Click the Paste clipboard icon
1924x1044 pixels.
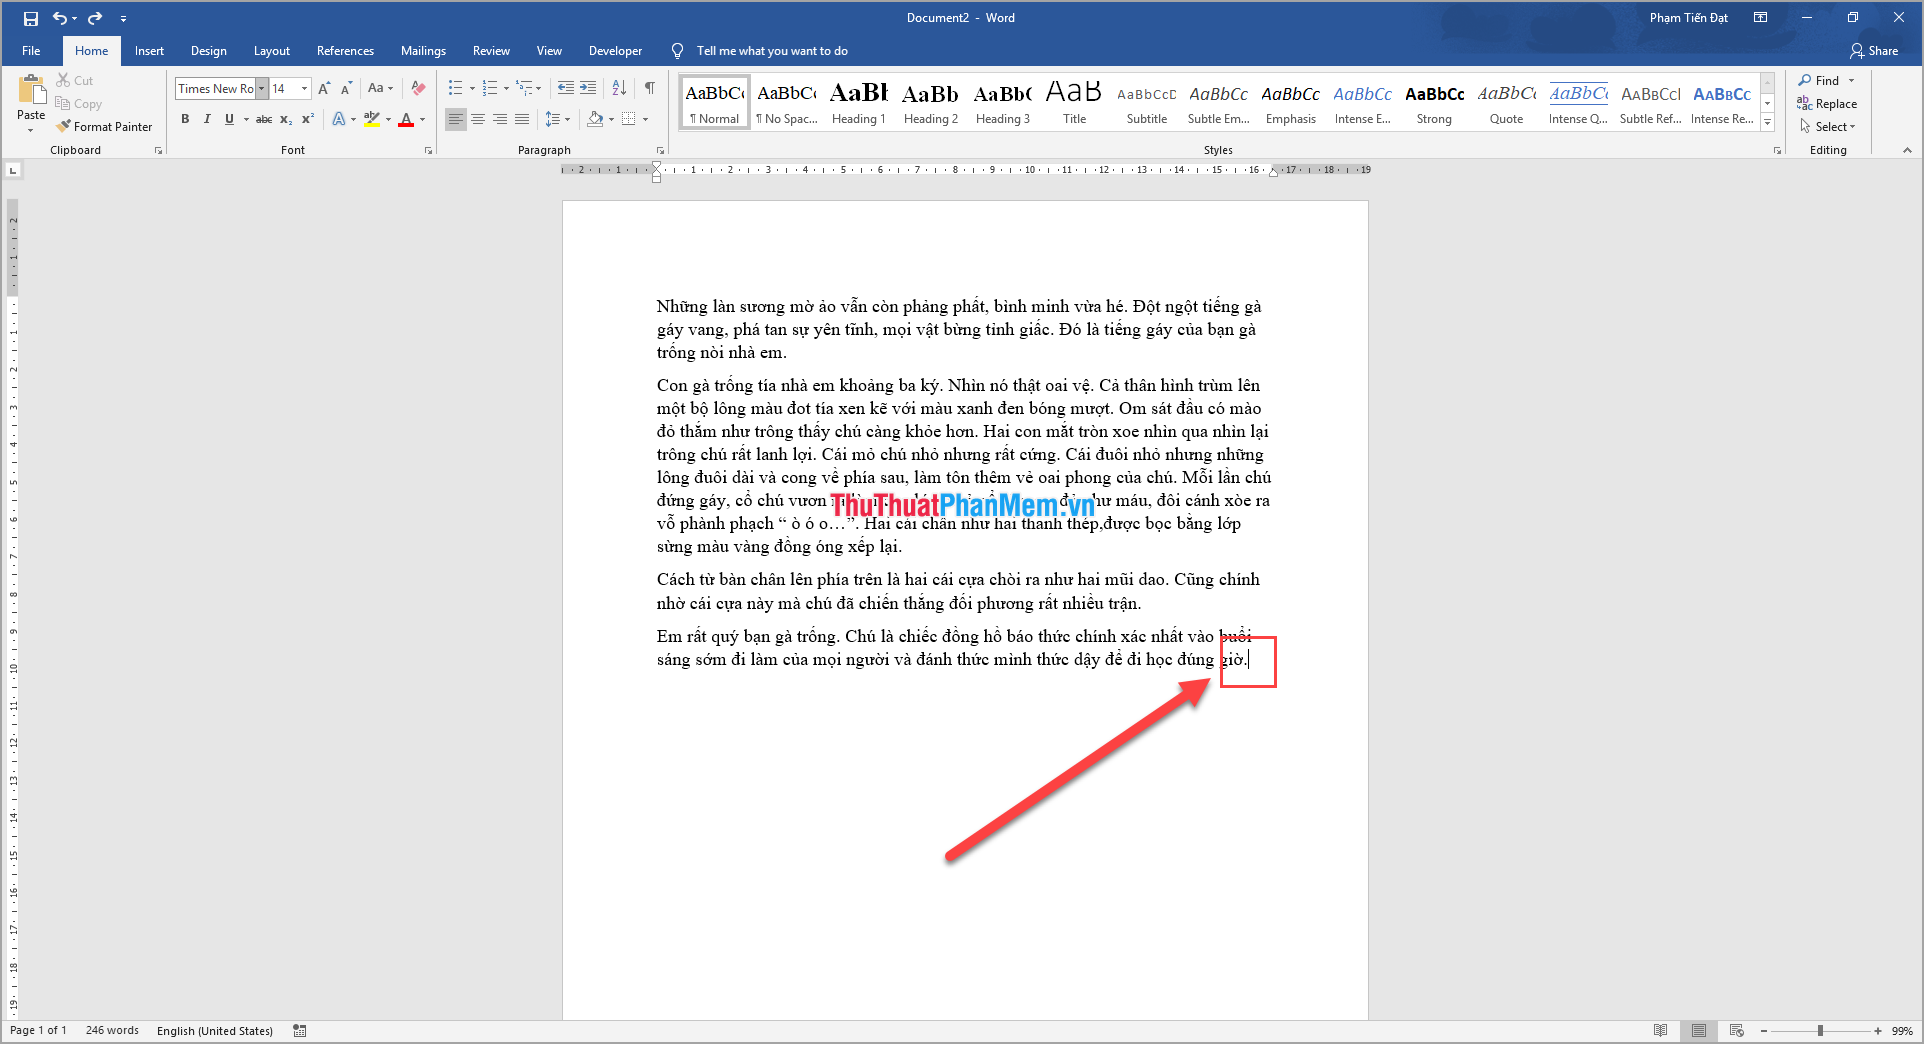(x=31, y=91)
